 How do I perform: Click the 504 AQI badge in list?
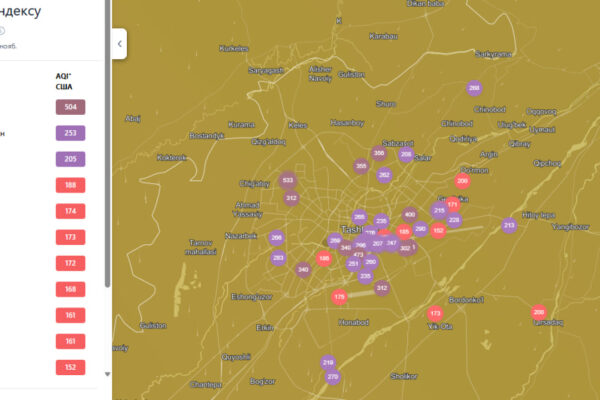(x=71, y=108)
